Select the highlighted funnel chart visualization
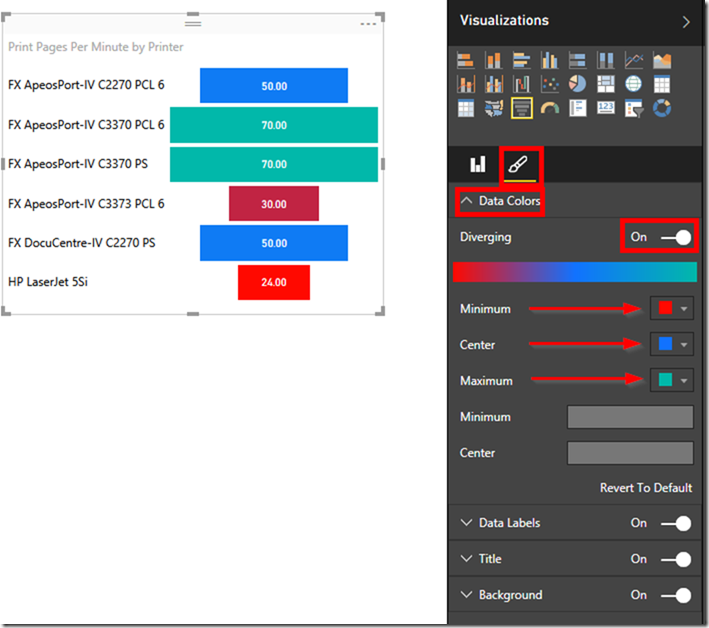 pyautogui.click(x=521, y=109)
